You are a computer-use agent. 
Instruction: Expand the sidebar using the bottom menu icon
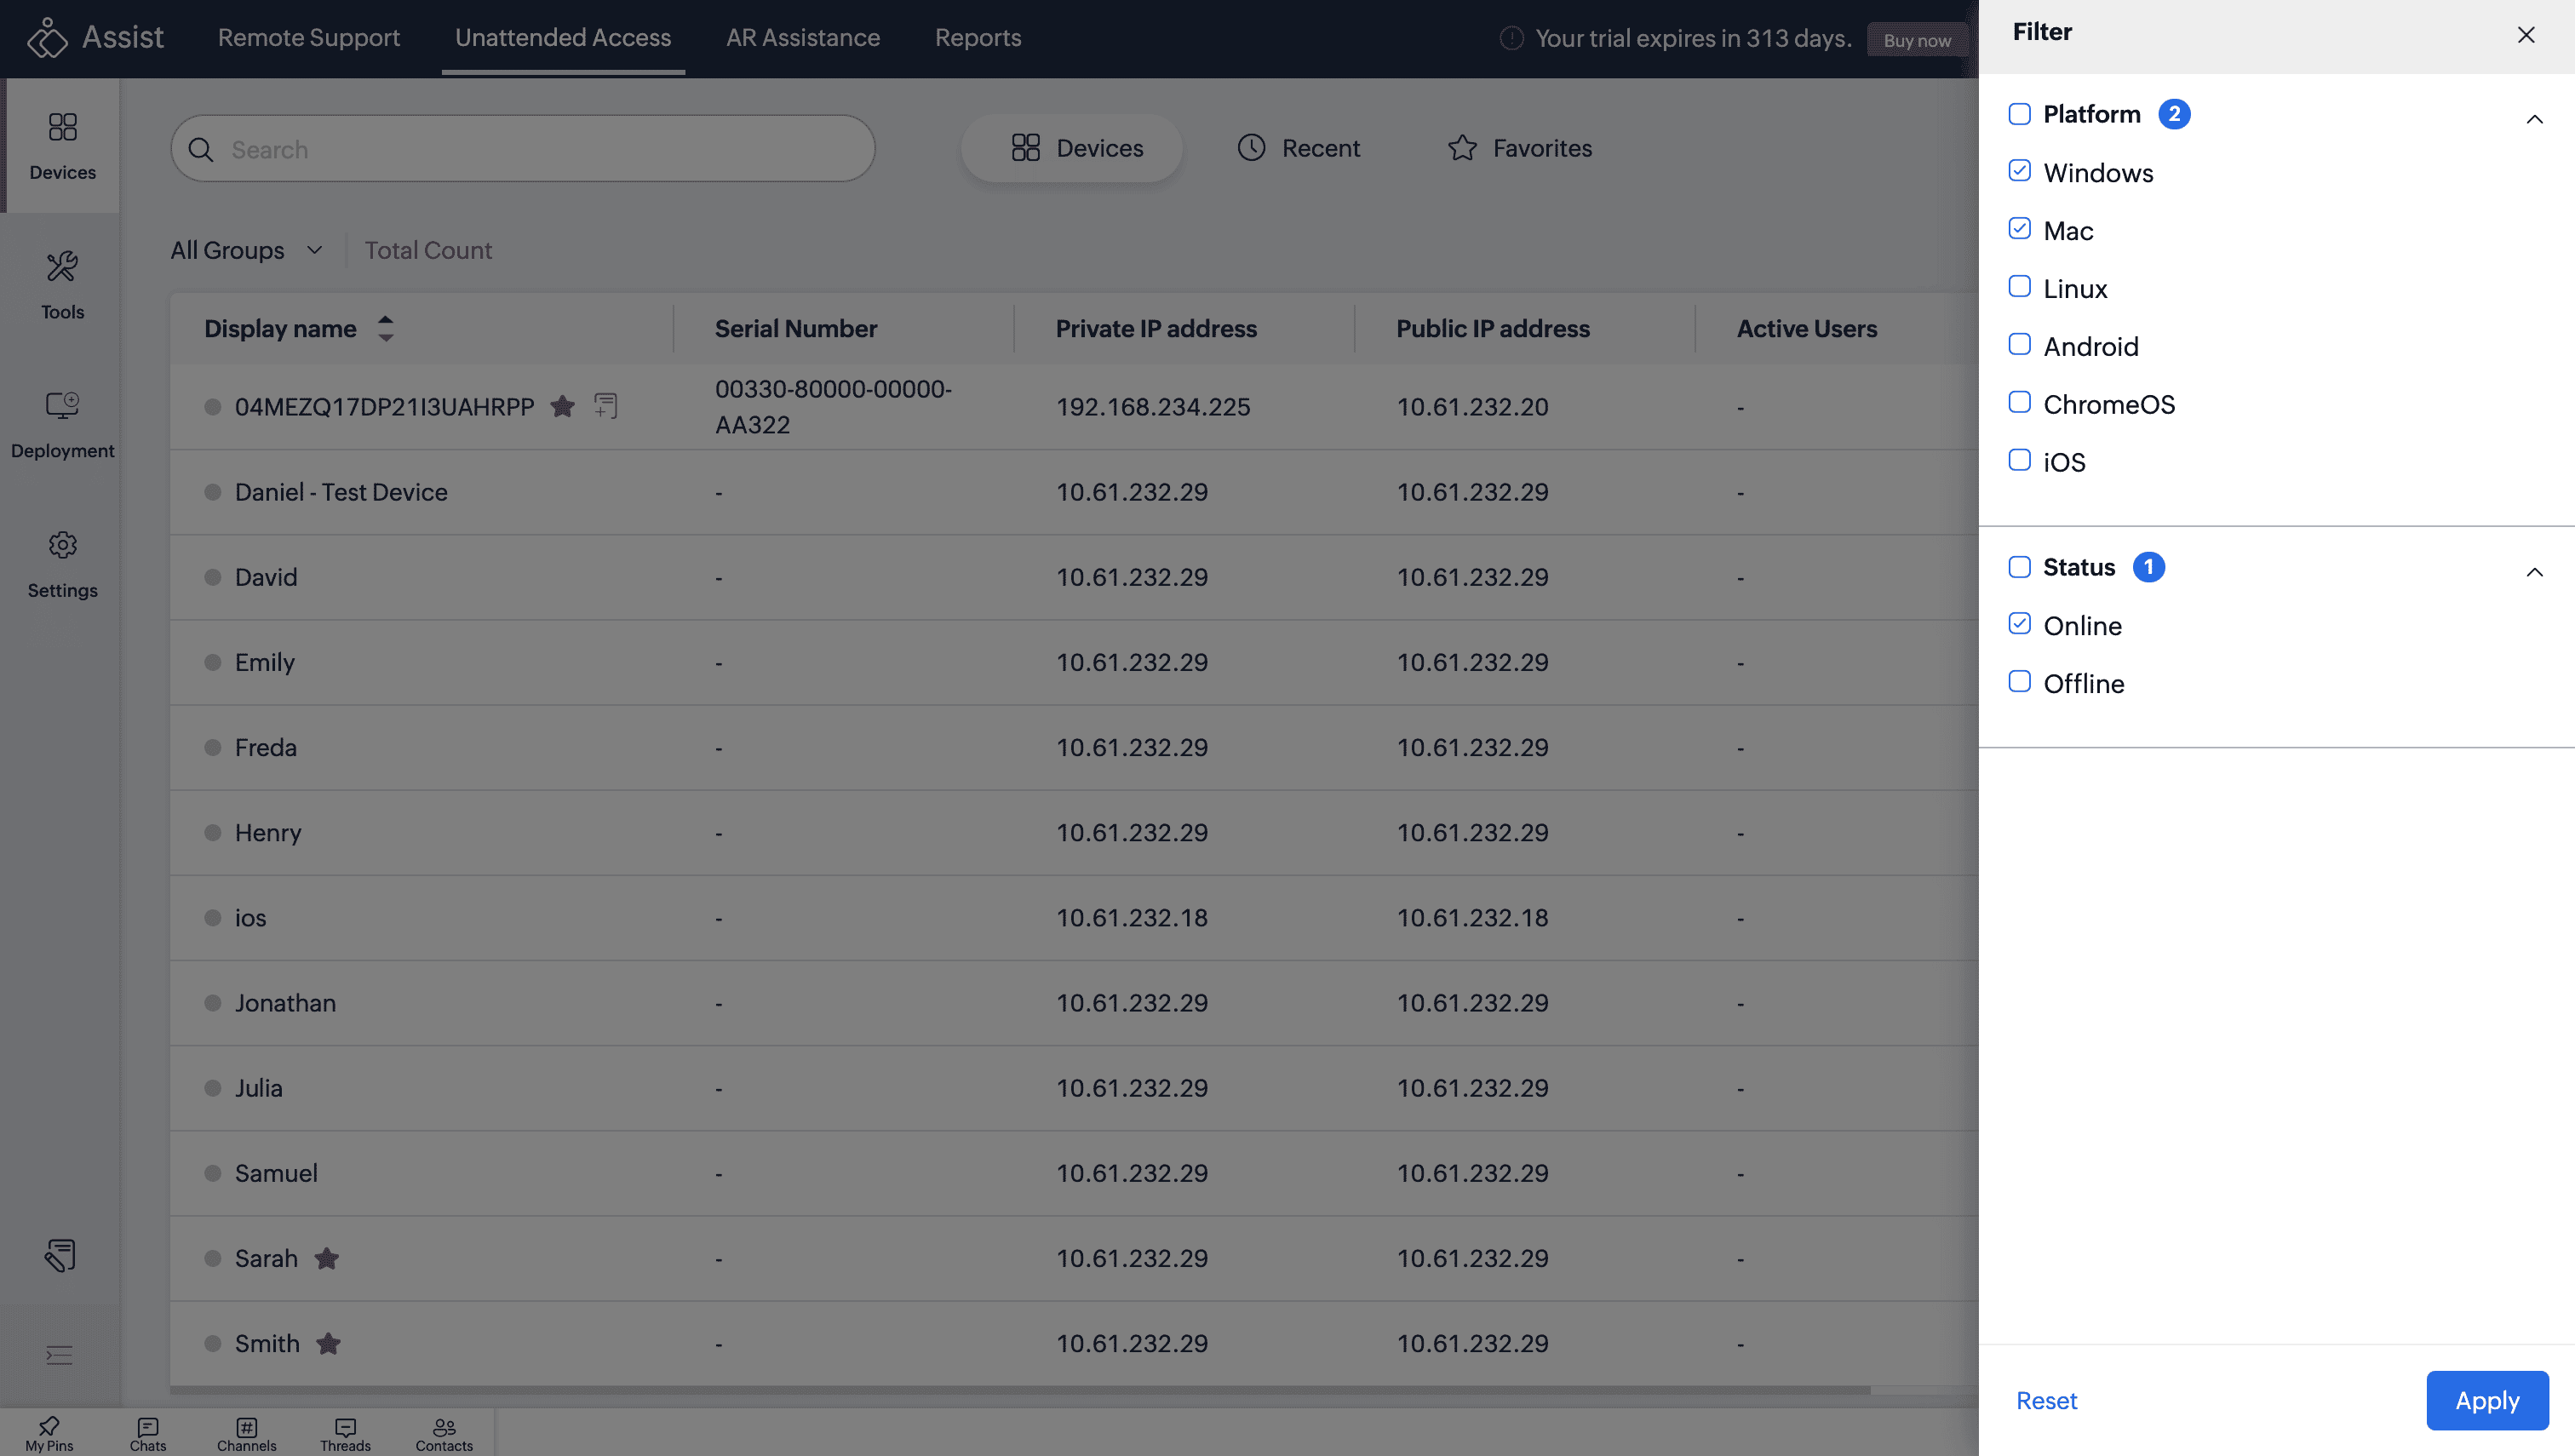[59, 1355]
